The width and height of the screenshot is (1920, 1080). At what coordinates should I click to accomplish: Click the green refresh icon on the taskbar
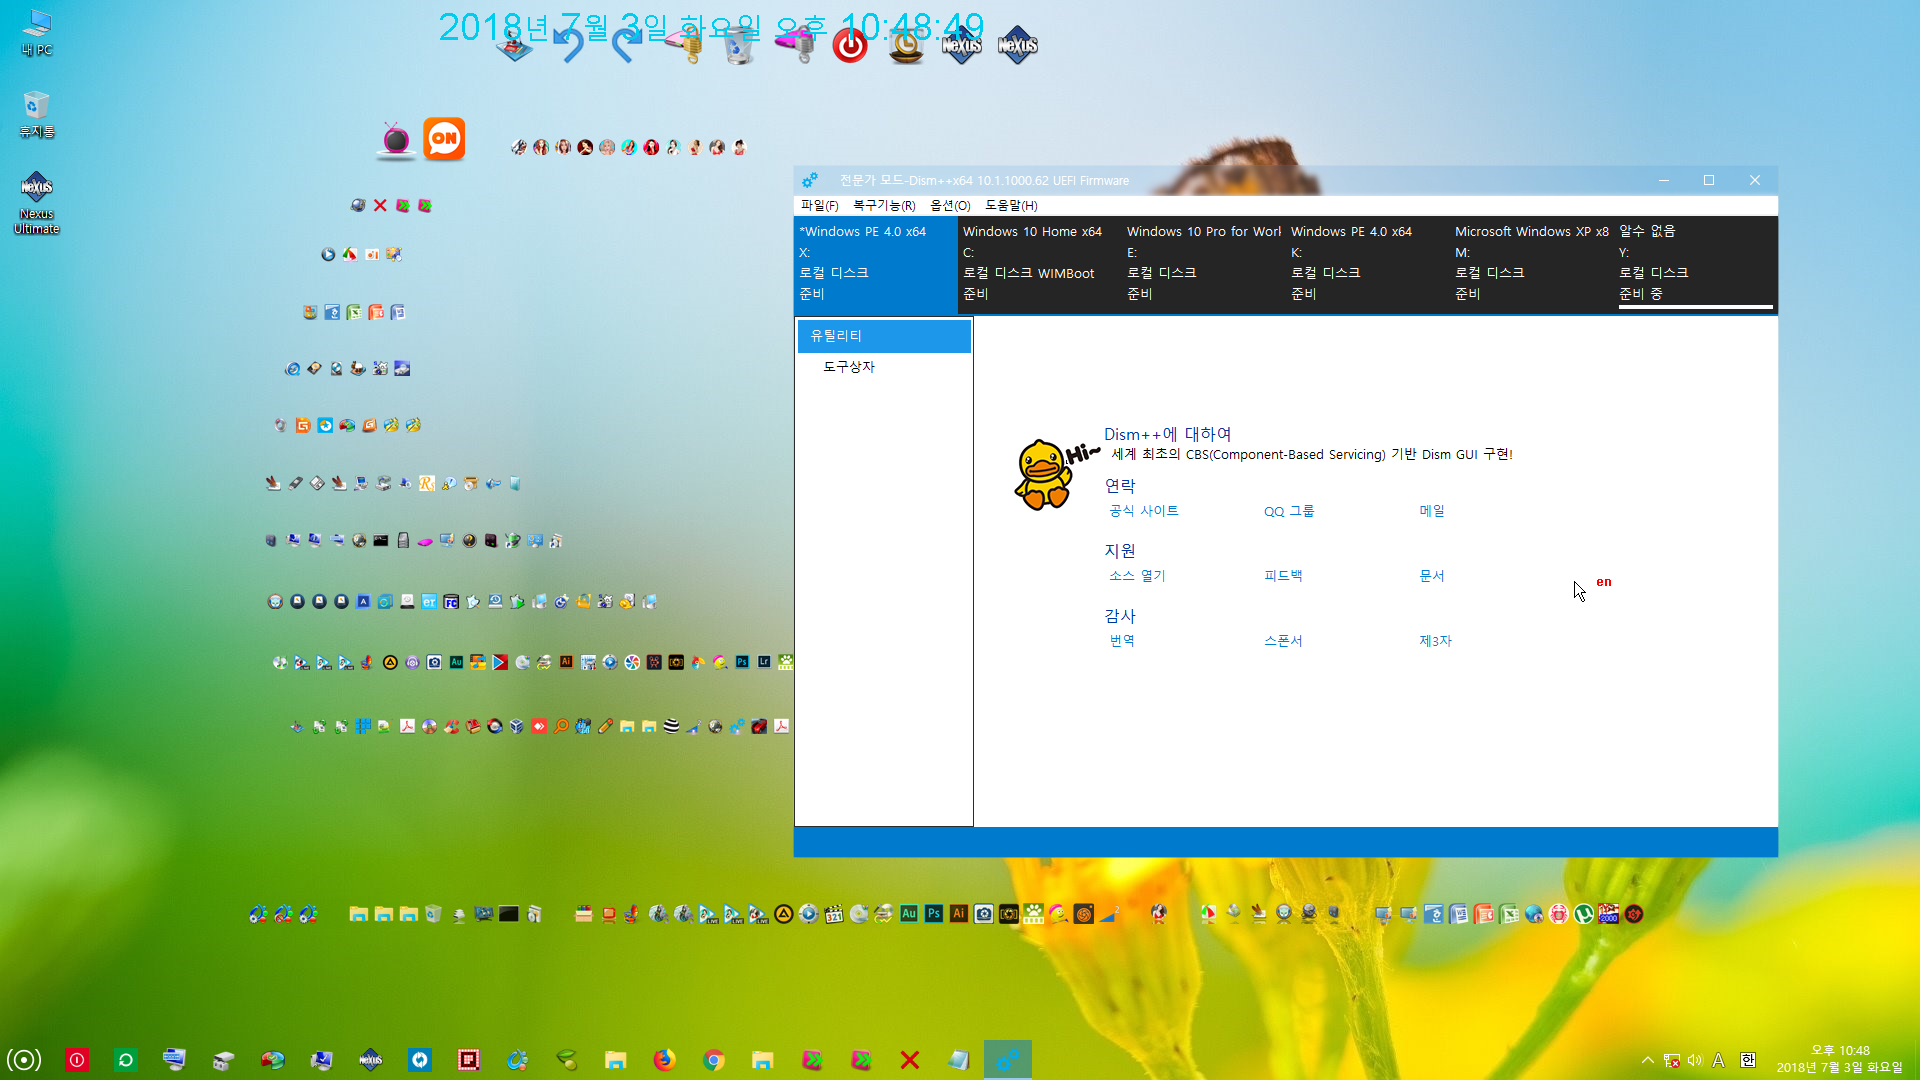coord(125,1059)
